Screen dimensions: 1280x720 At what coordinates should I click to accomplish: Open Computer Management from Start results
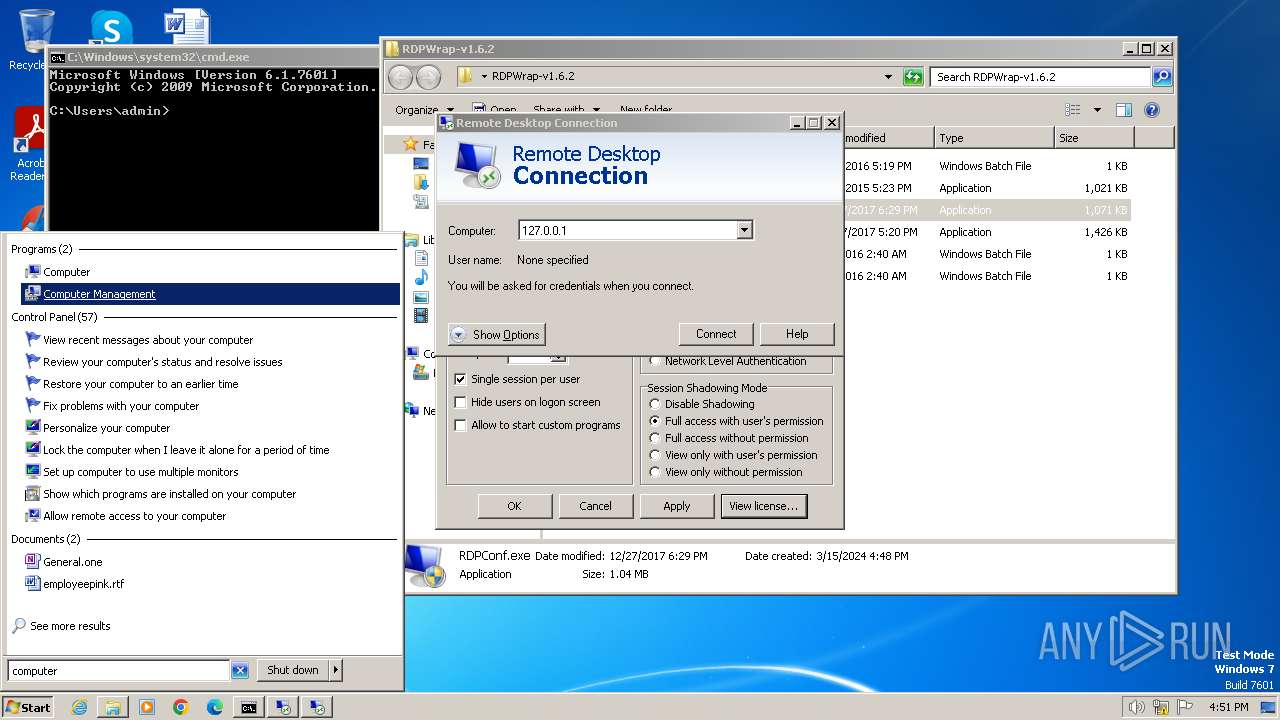coord(210,294)
